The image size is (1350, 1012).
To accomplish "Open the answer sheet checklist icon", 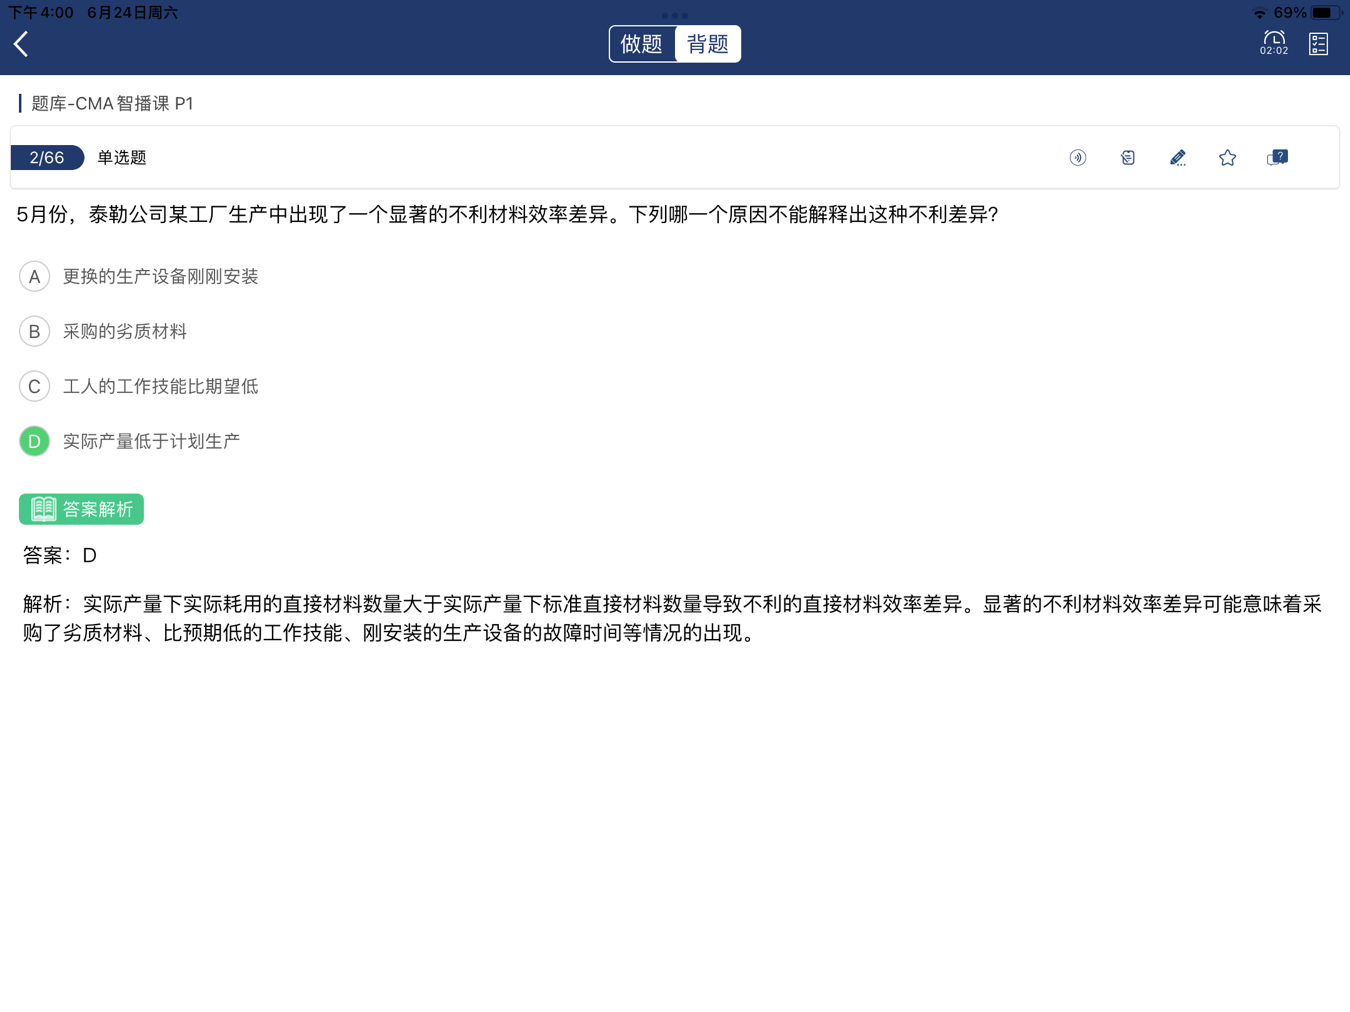I will click(x=1318, y=44).
